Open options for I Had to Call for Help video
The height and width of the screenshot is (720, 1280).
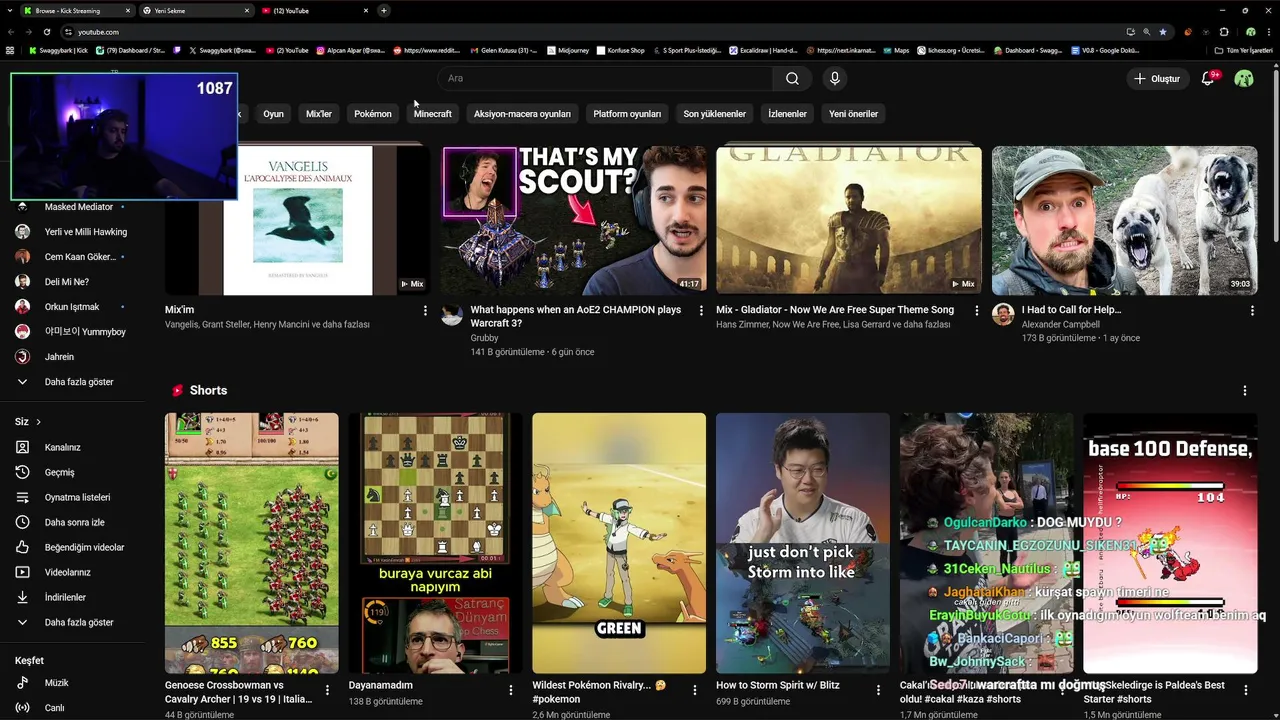pos(1252,311)
